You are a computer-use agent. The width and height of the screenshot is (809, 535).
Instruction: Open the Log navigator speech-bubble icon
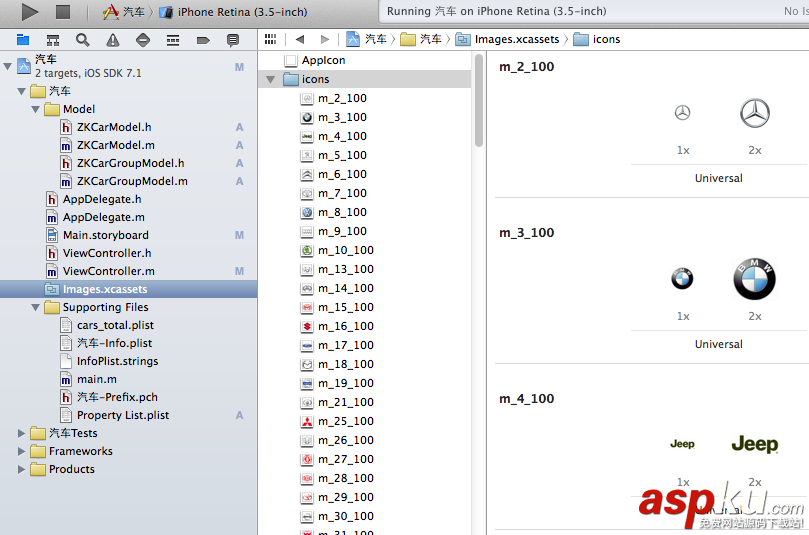point(233,40)
